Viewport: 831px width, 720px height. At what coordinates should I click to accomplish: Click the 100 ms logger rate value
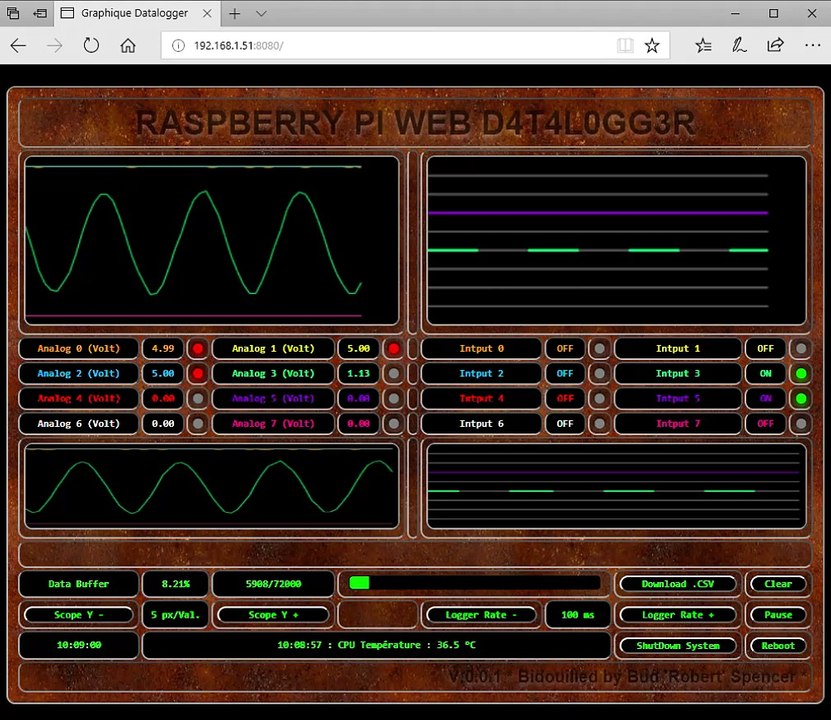tap(578, 615)
